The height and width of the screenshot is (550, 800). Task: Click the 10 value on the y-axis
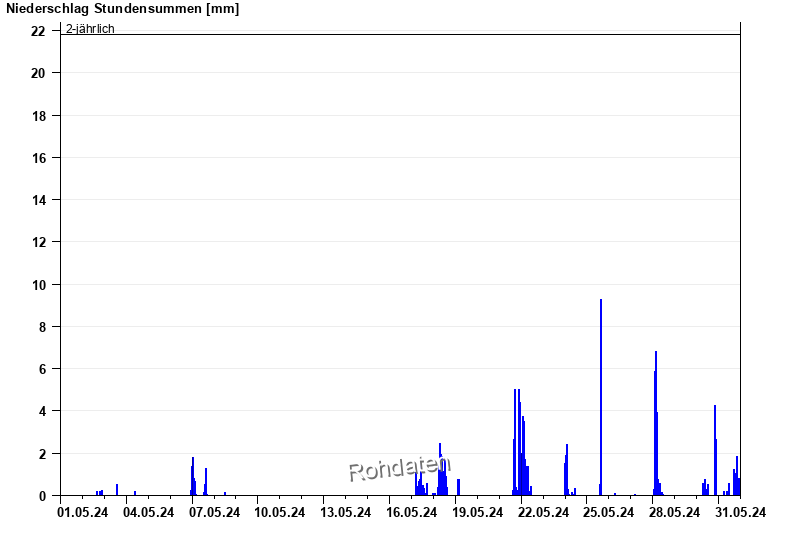point(38,284)
